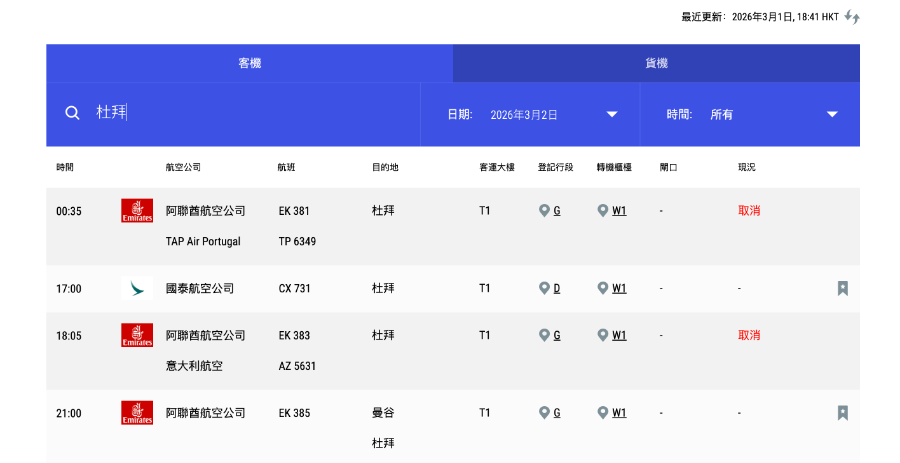This screenshot has width=900, height=463.
Task: Select the 客機 passenger flights tab
Action: pyautogui.click(x=249, y=63)
